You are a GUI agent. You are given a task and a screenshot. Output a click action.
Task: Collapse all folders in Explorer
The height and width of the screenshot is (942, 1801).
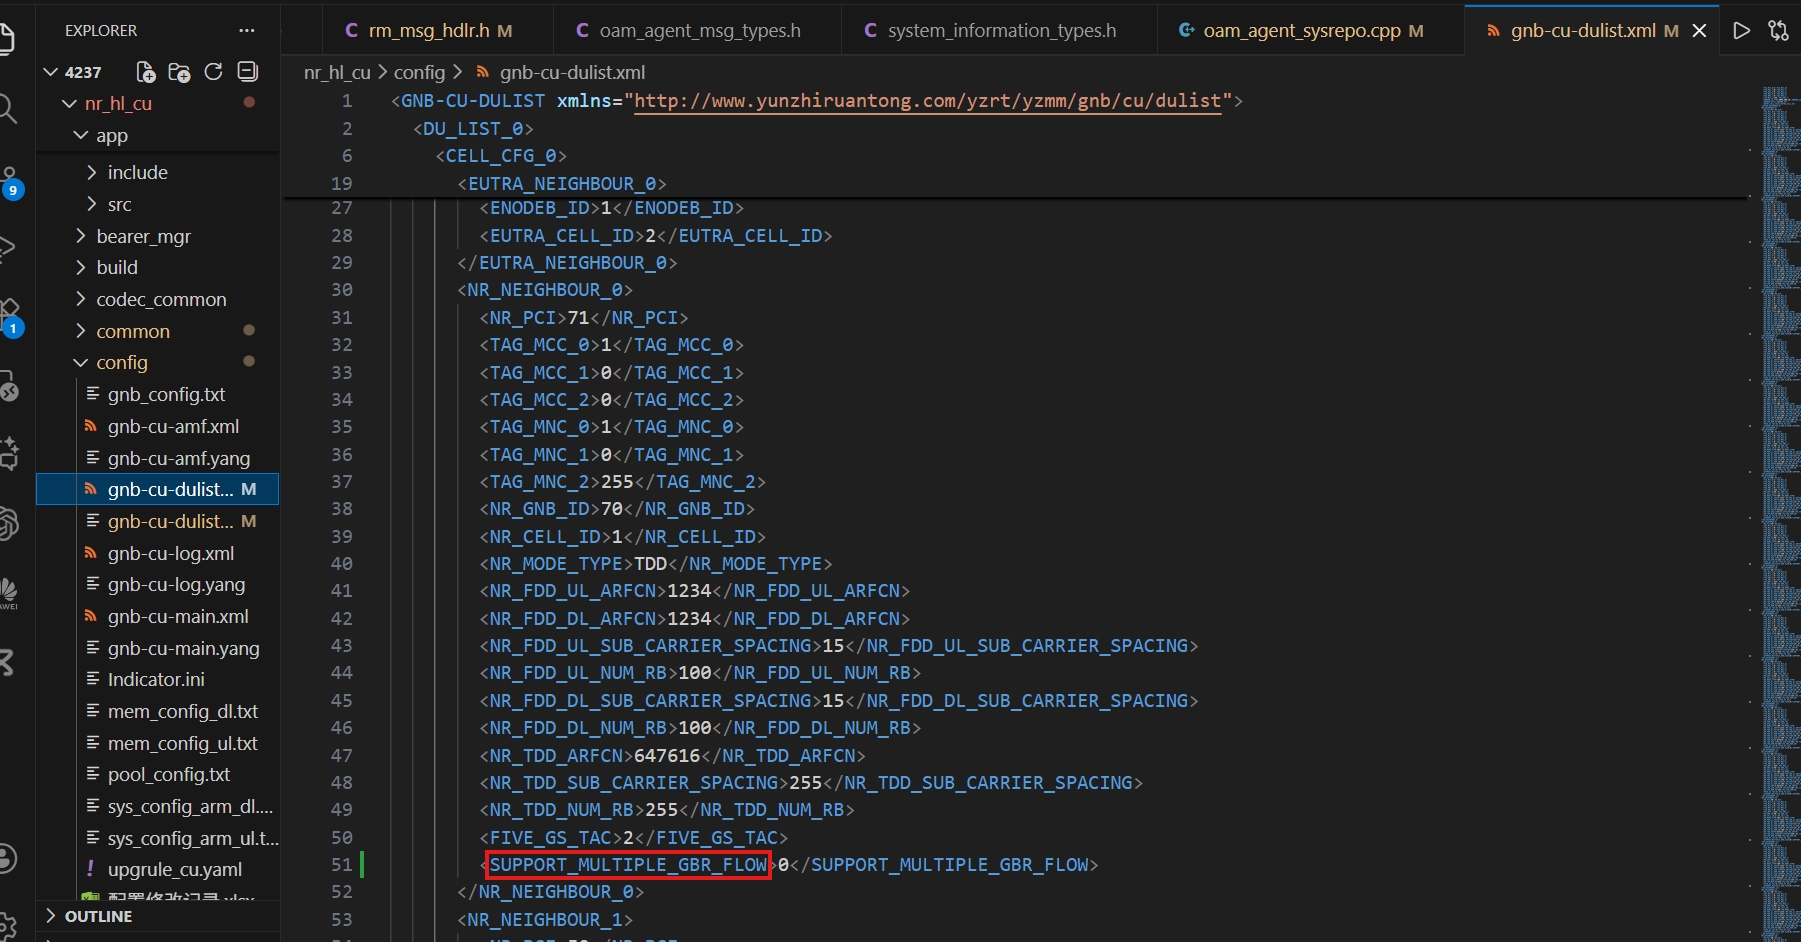click(x=247, y=72)
